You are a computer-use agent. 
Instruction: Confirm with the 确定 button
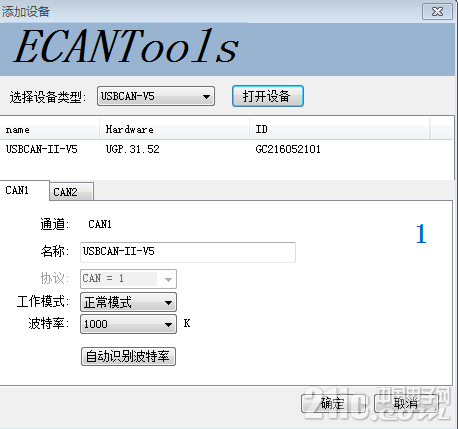pos(333,404)
